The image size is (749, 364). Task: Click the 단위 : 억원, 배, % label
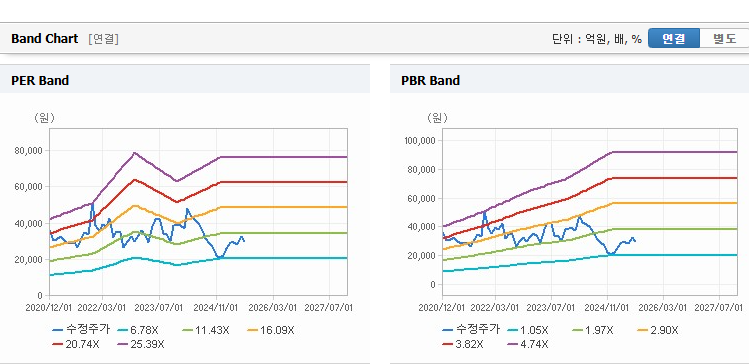click(597, 39)
